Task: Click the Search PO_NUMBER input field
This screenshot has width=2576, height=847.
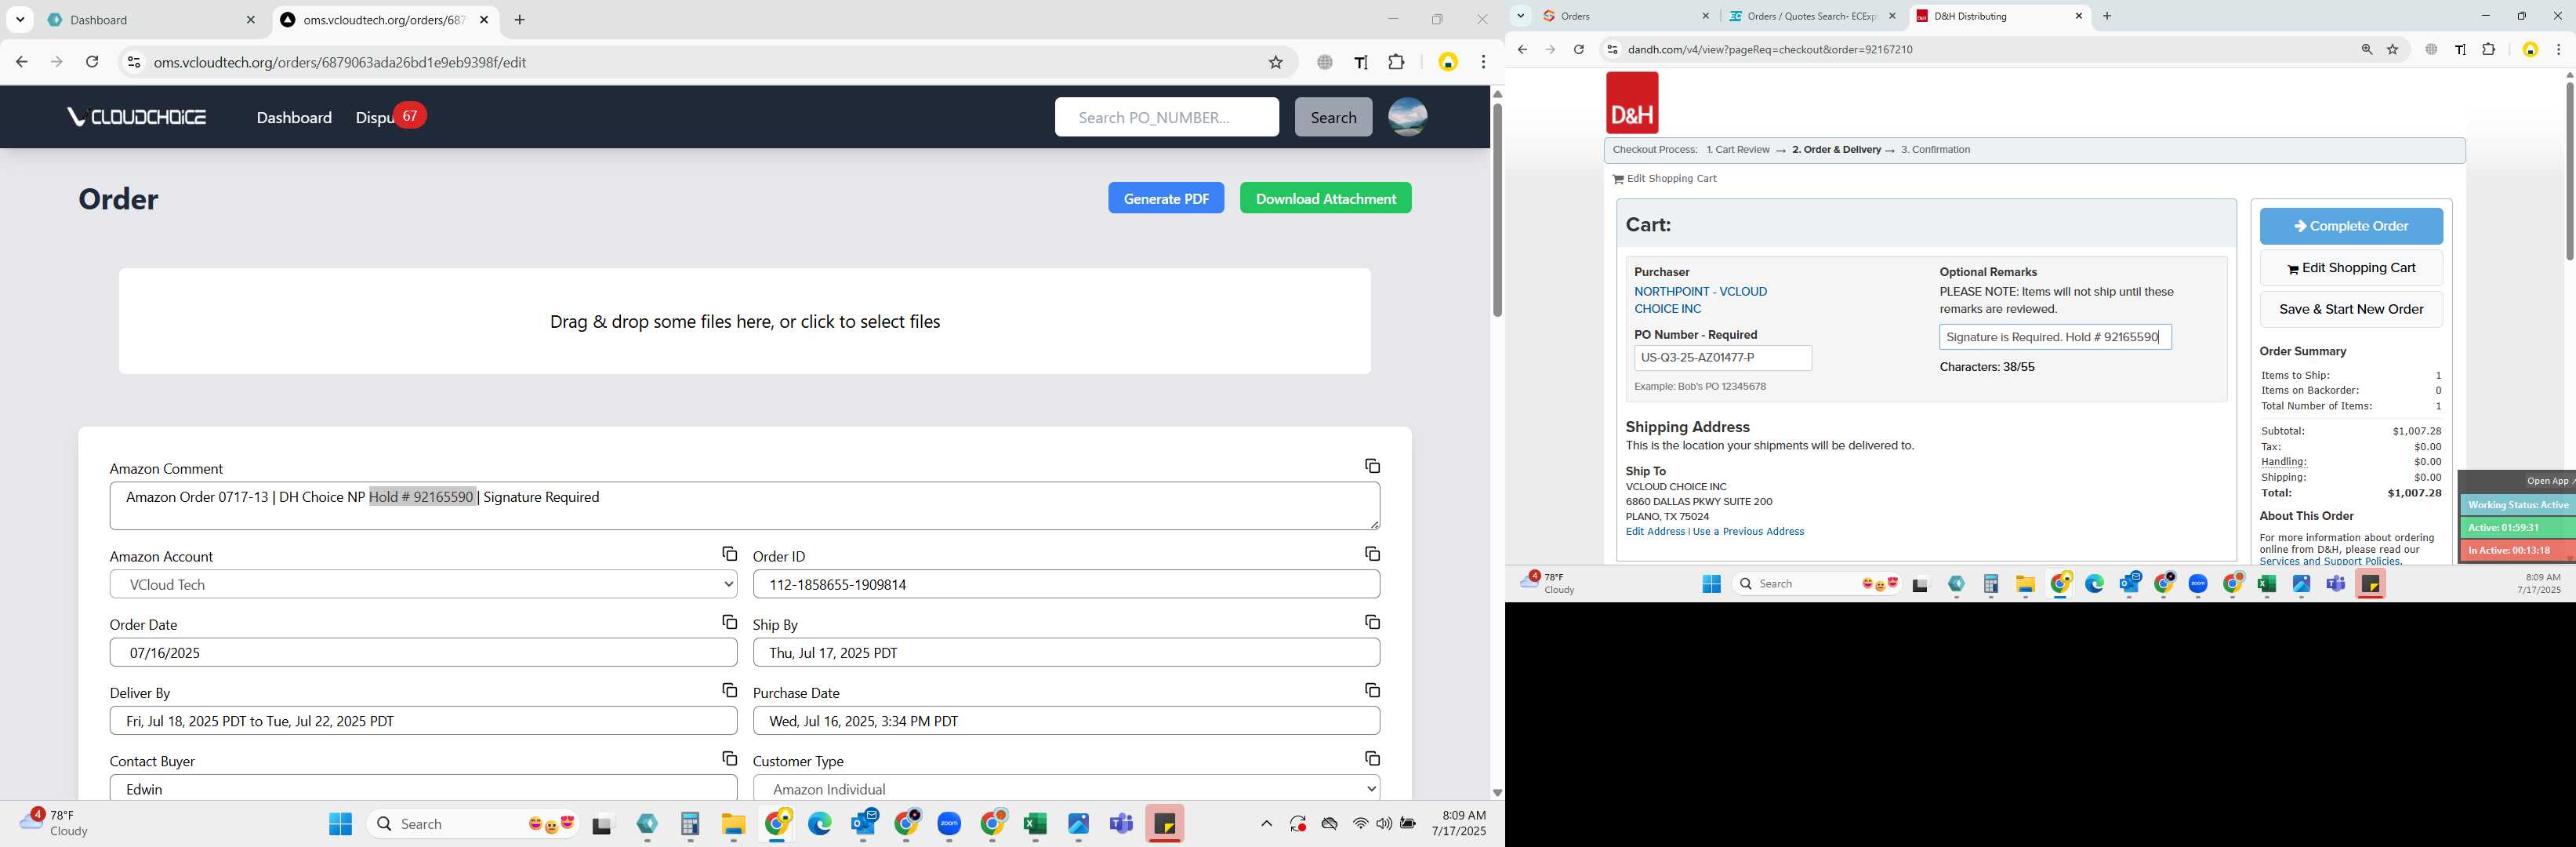Action: pyautogui.click(x=1166, y=117)
